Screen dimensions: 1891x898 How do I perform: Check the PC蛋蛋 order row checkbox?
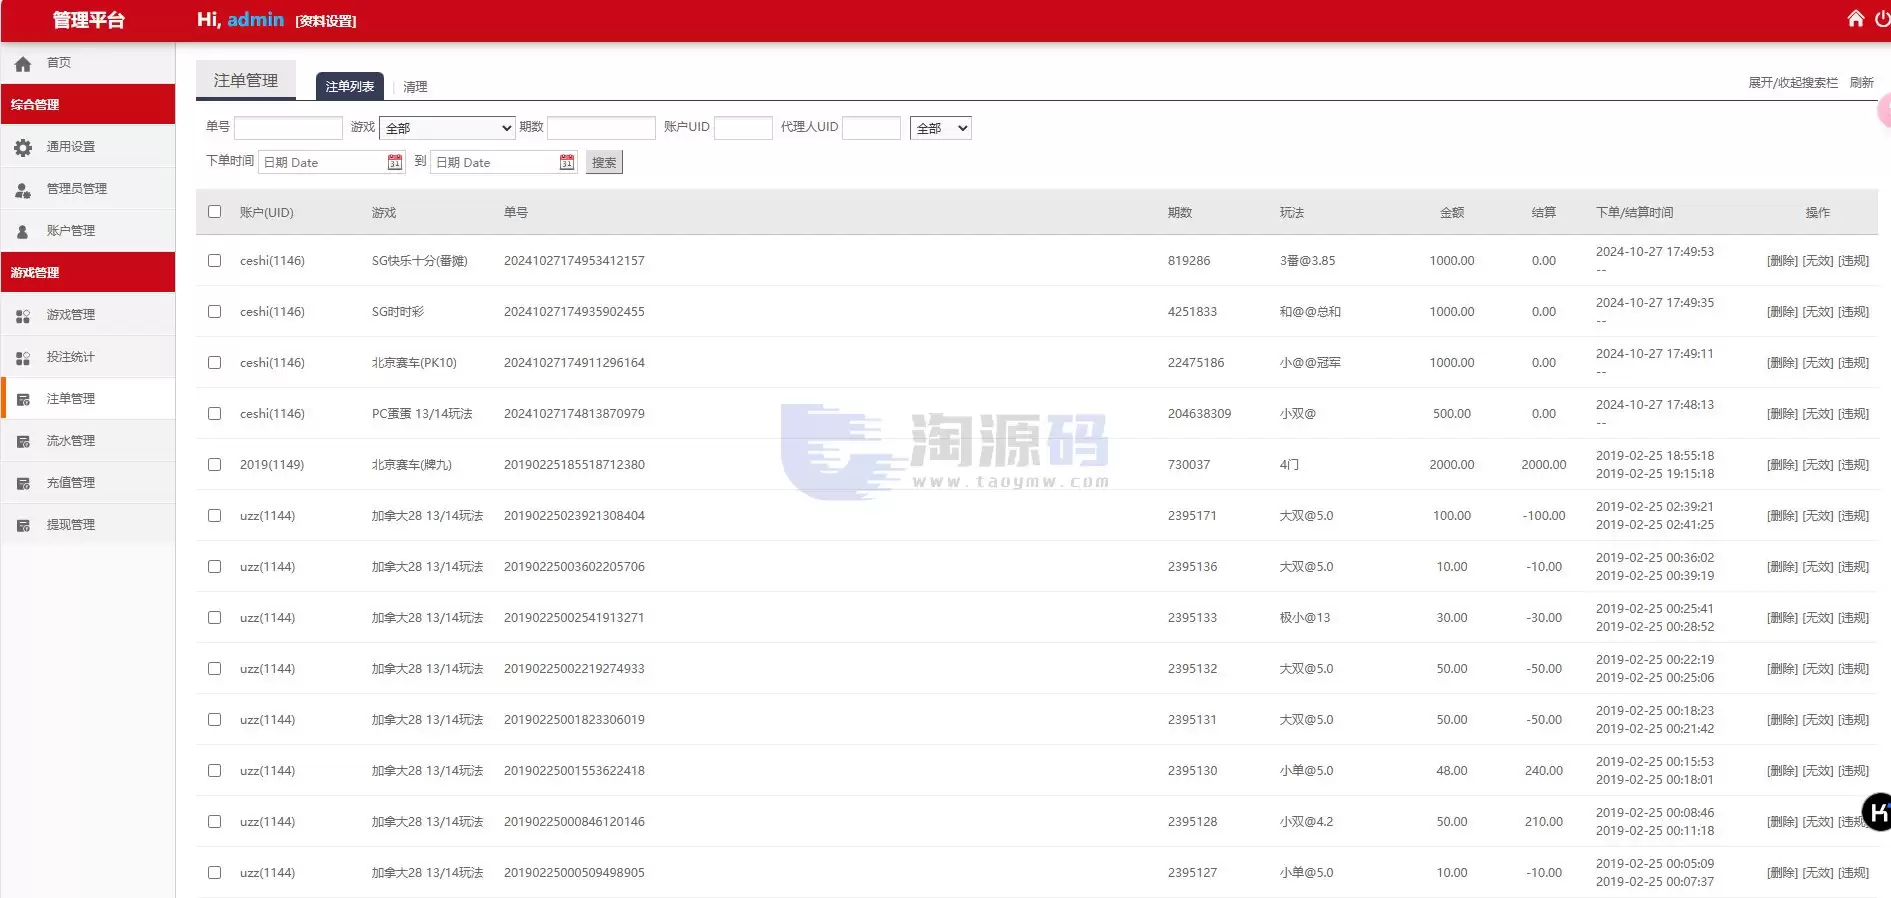click(x=214, y=413)
